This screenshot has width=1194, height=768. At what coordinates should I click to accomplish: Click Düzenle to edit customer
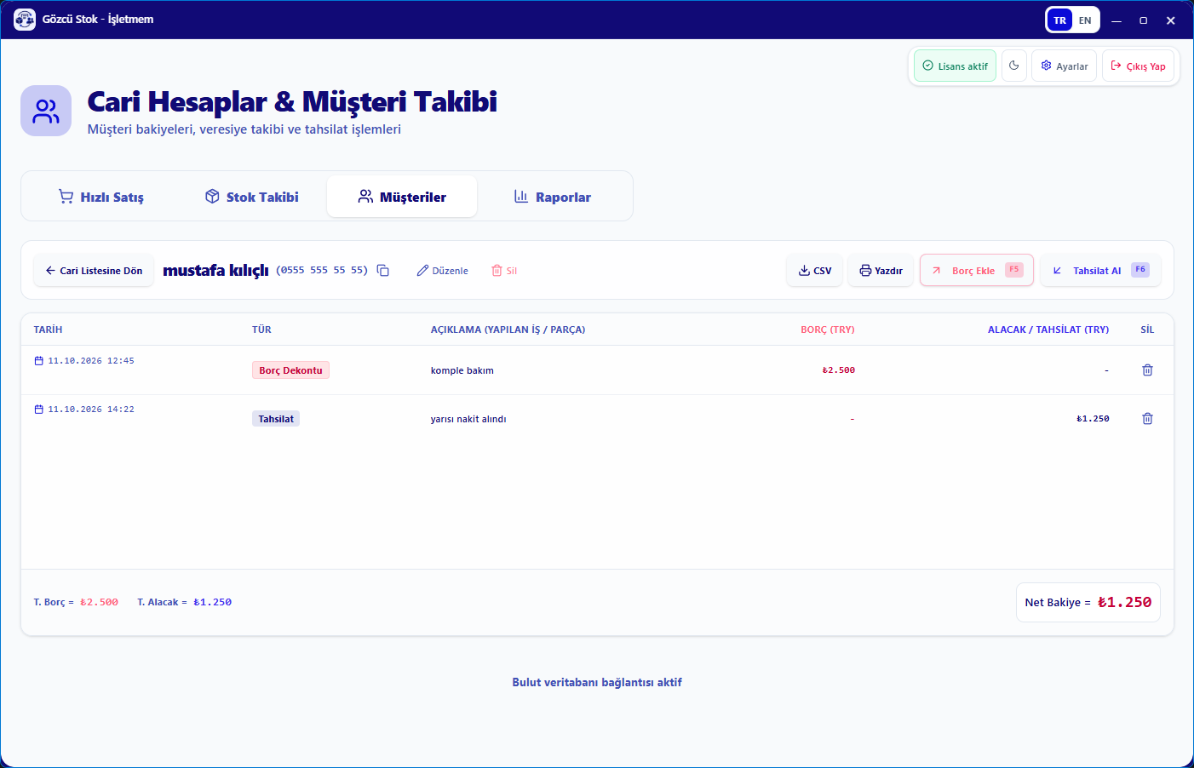(x=442, y=271)
